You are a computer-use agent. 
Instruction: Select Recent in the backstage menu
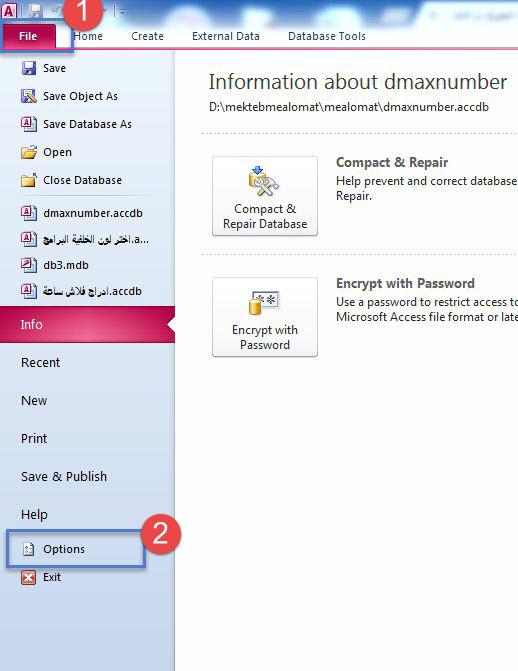point(41,362)
